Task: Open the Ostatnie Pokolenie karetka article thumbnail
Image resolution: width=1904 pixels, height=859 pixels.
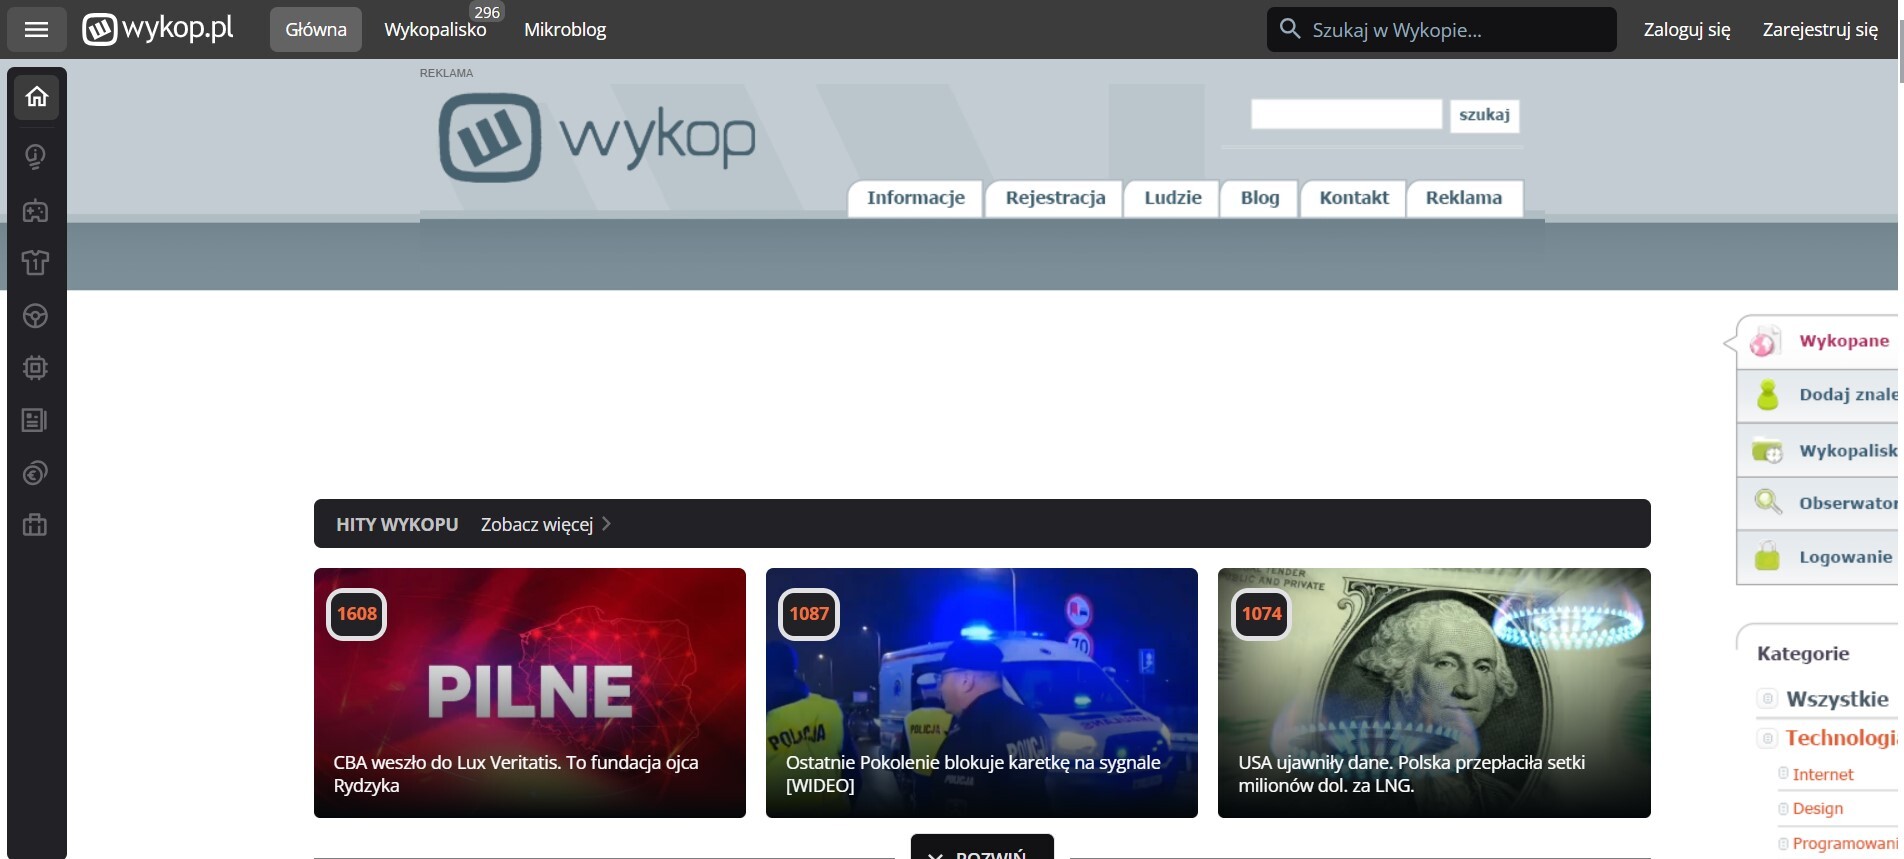Action: coord(981,692)
